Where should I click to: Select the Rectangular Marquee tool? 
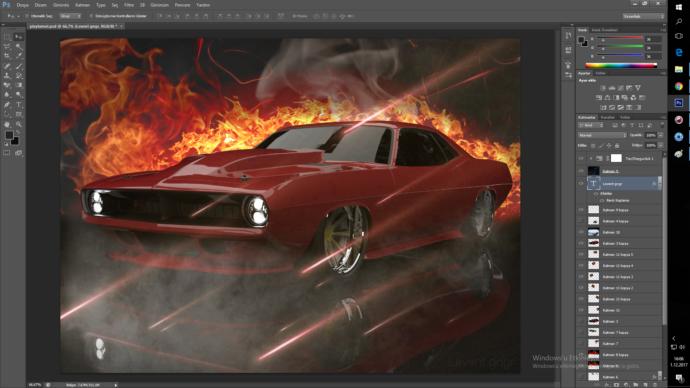(x=7, y=37)
